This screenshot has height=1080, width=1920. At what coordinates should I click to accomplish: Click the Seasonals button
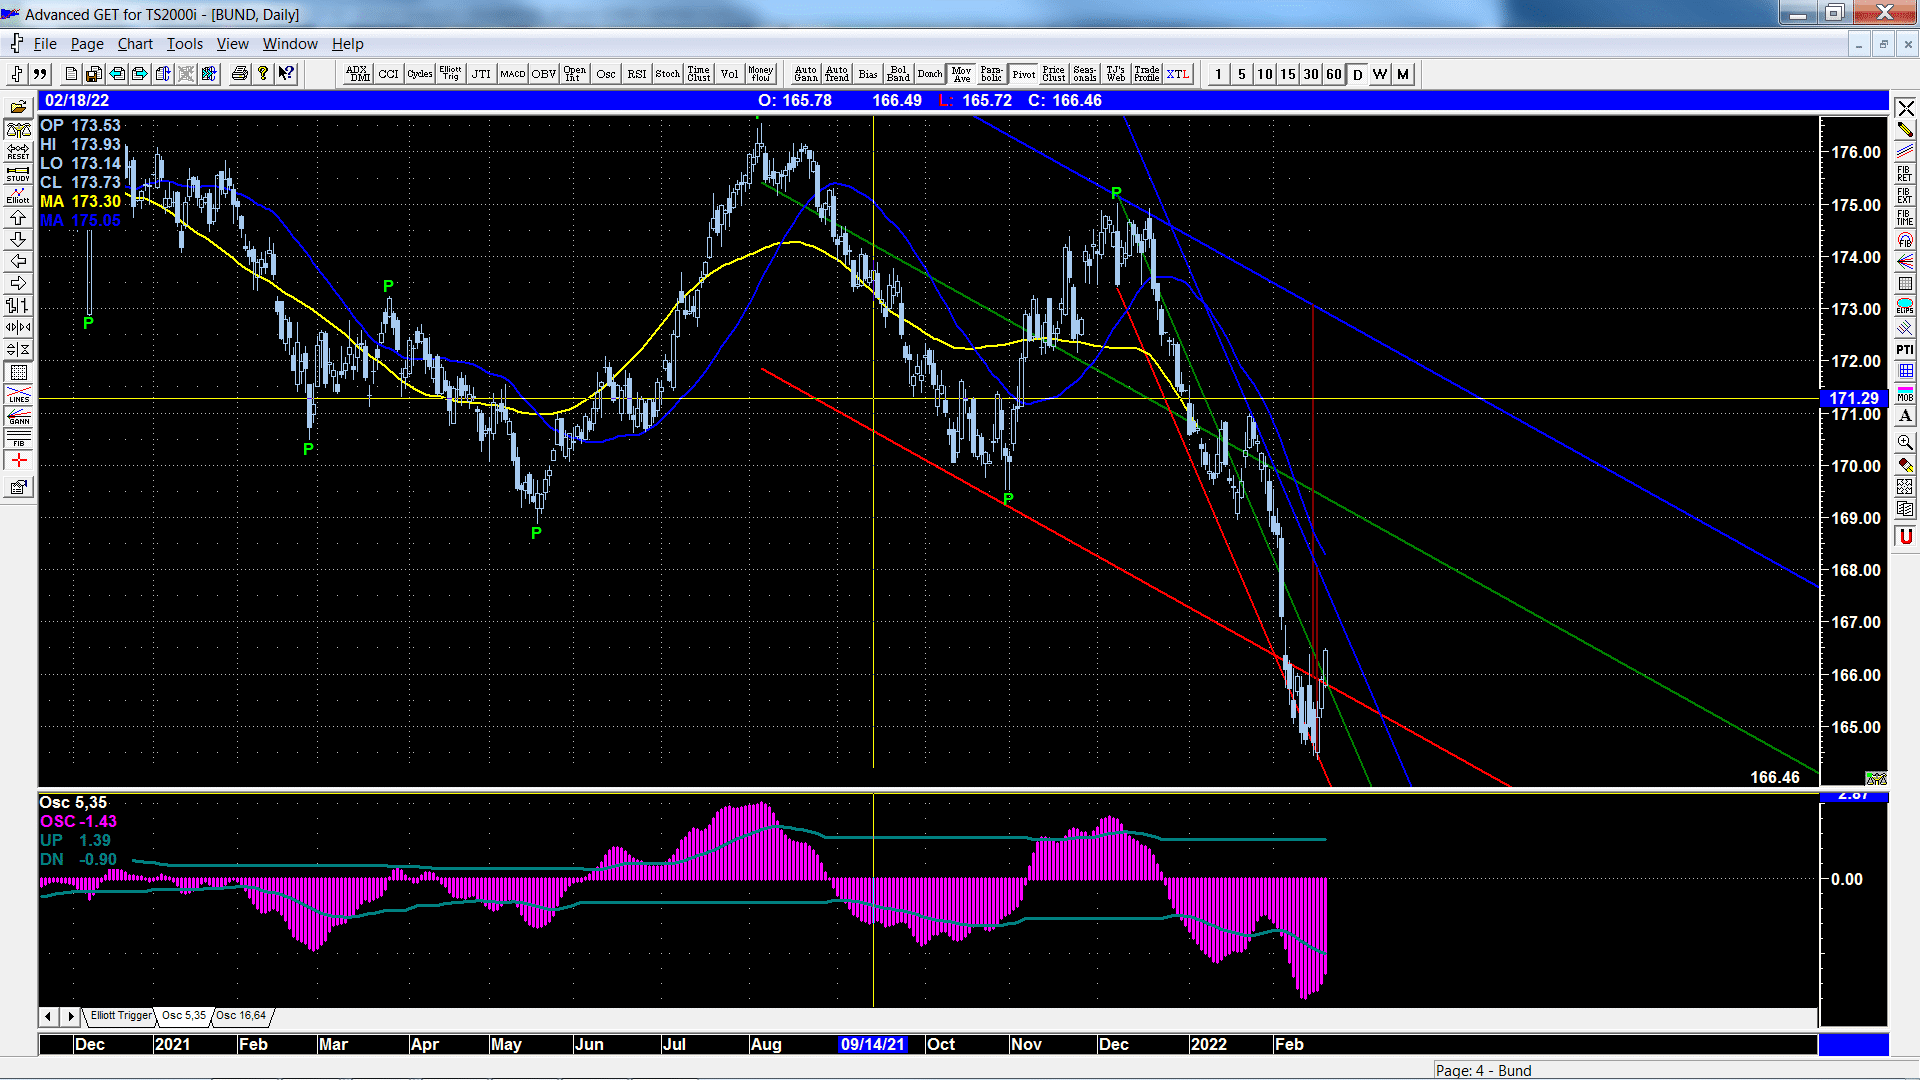click(x=1085, y=74)
